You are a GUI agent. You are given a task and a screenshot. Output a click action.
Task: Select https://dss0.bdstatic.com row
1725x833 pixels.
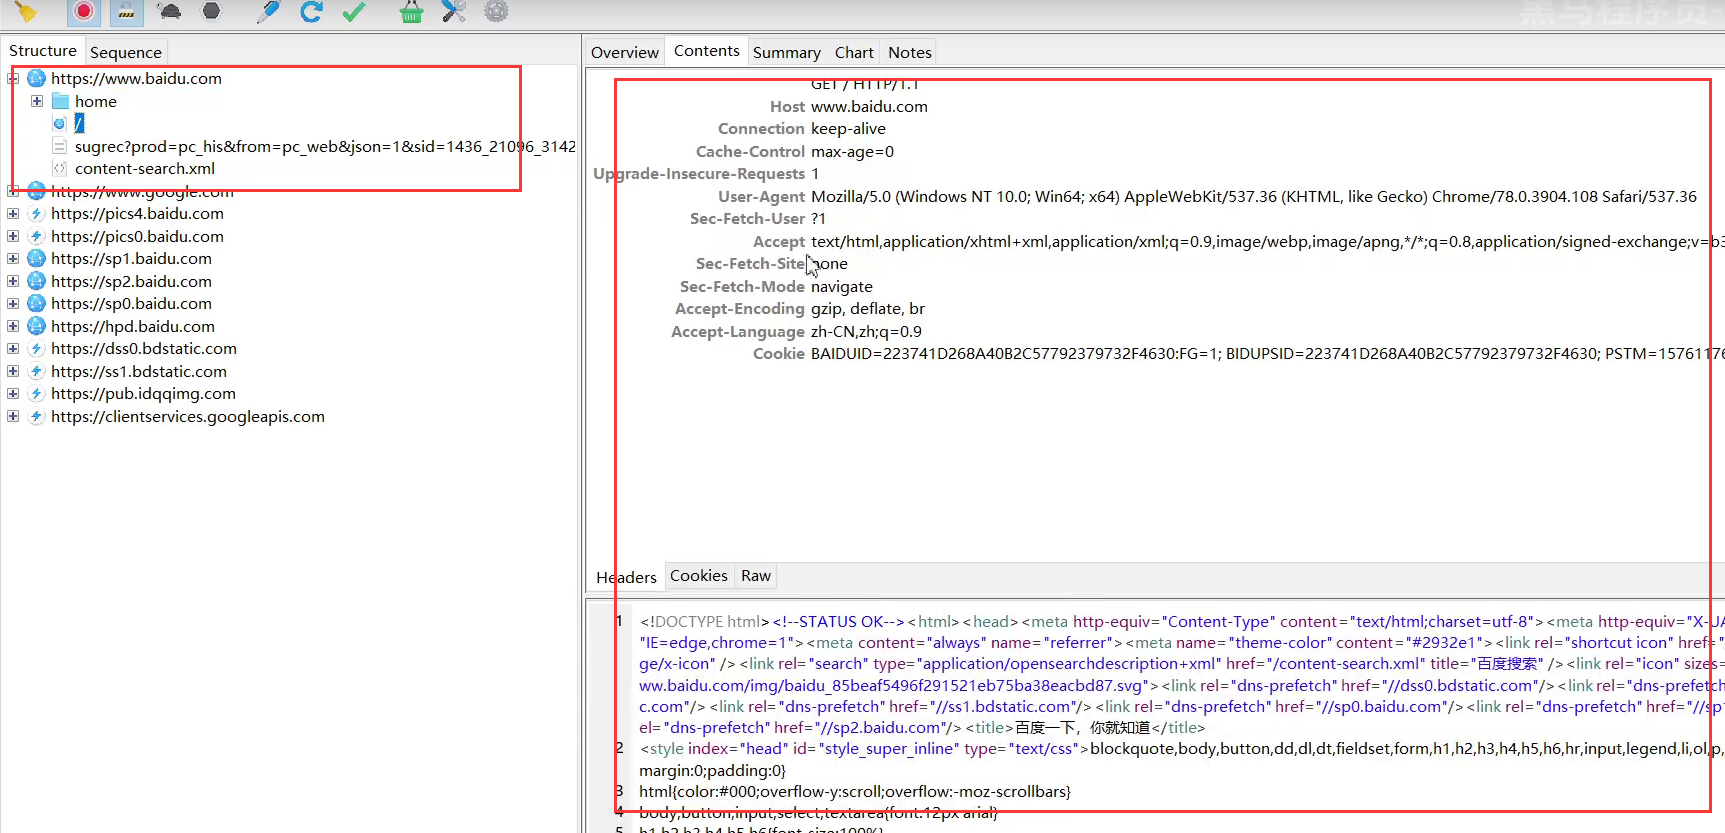pos(144,348)
